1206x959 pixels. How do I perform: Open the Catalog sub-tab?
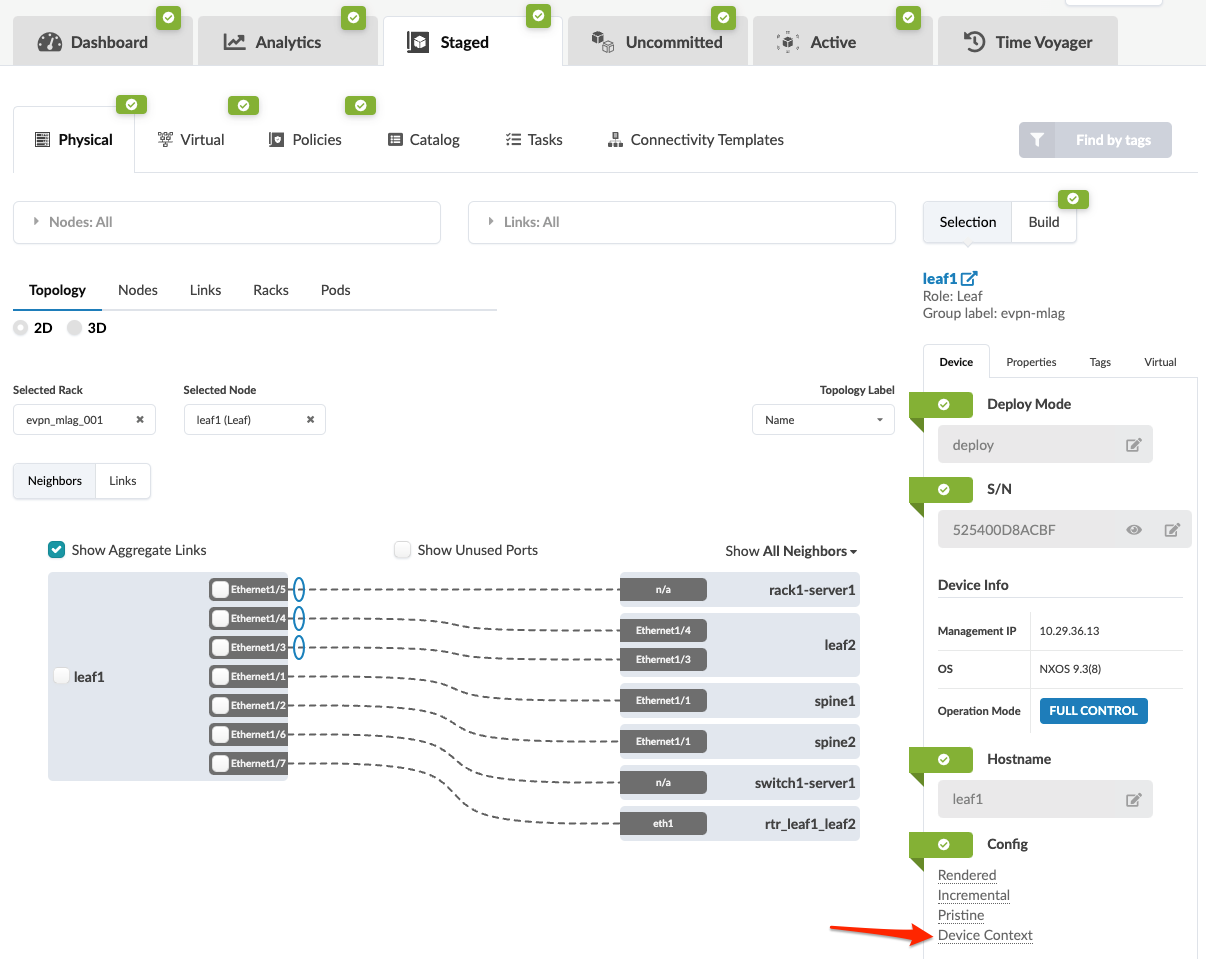[x=424, y=140]
